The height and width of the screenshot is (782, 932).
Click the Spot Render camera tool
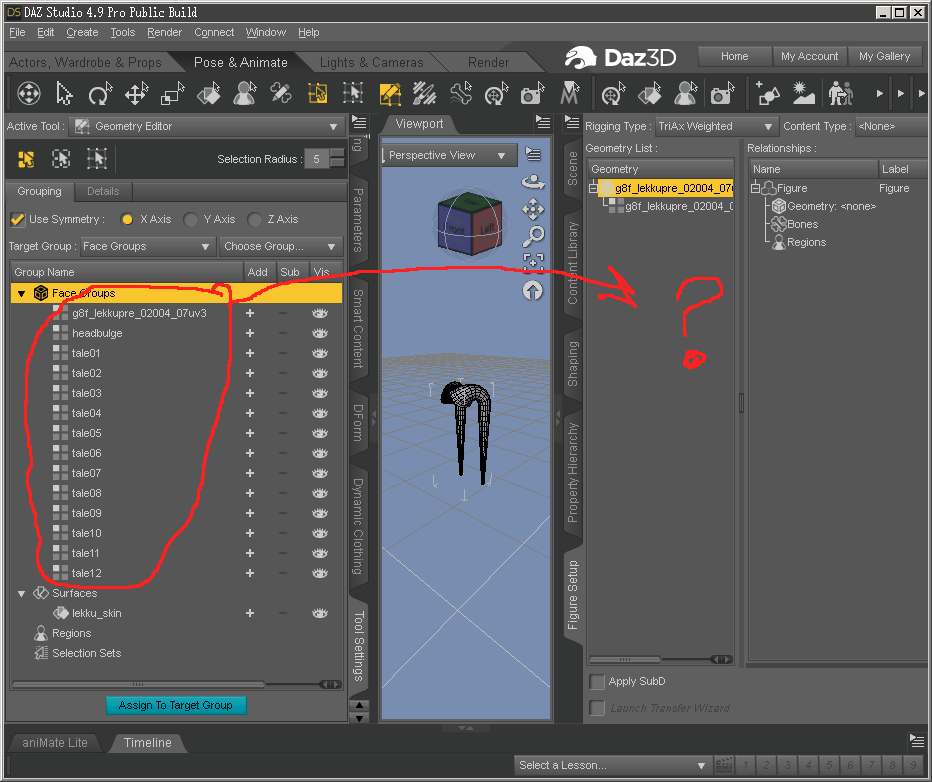click(x=532, y=94)
